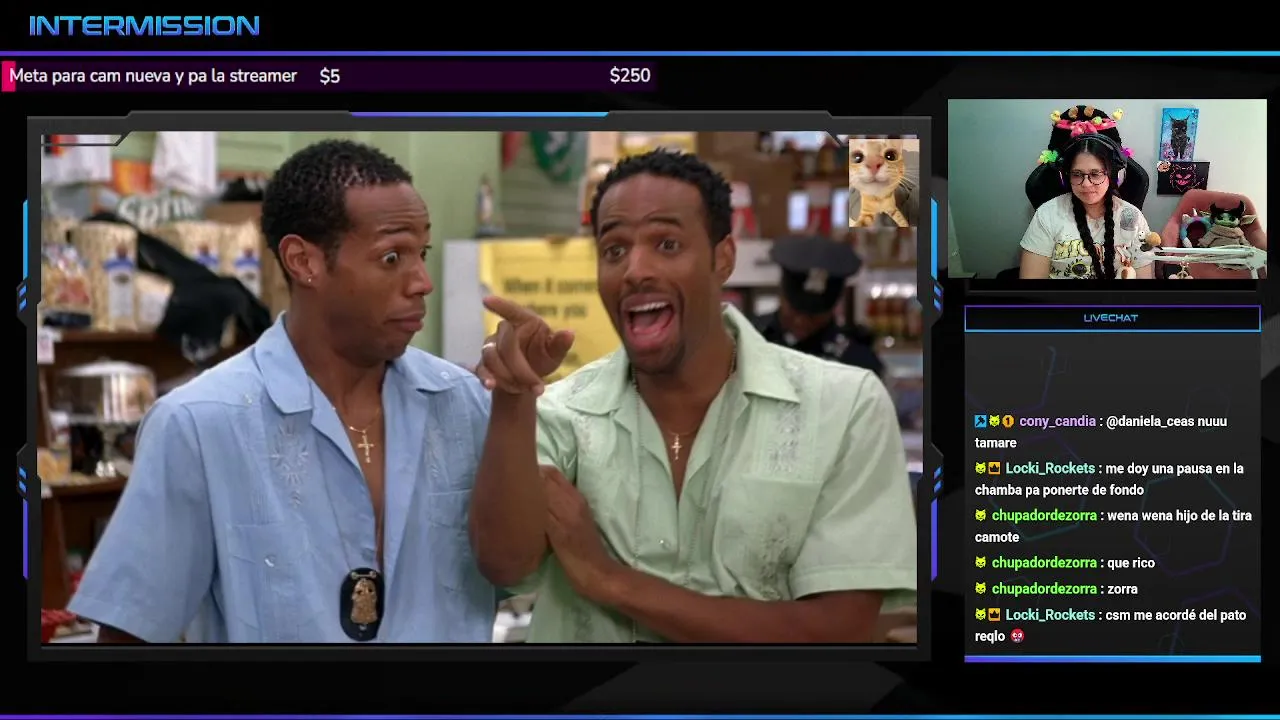Open the username on the 'wena wena' message
This screenshot has width=1280, height=720.
coord(1044,515)
